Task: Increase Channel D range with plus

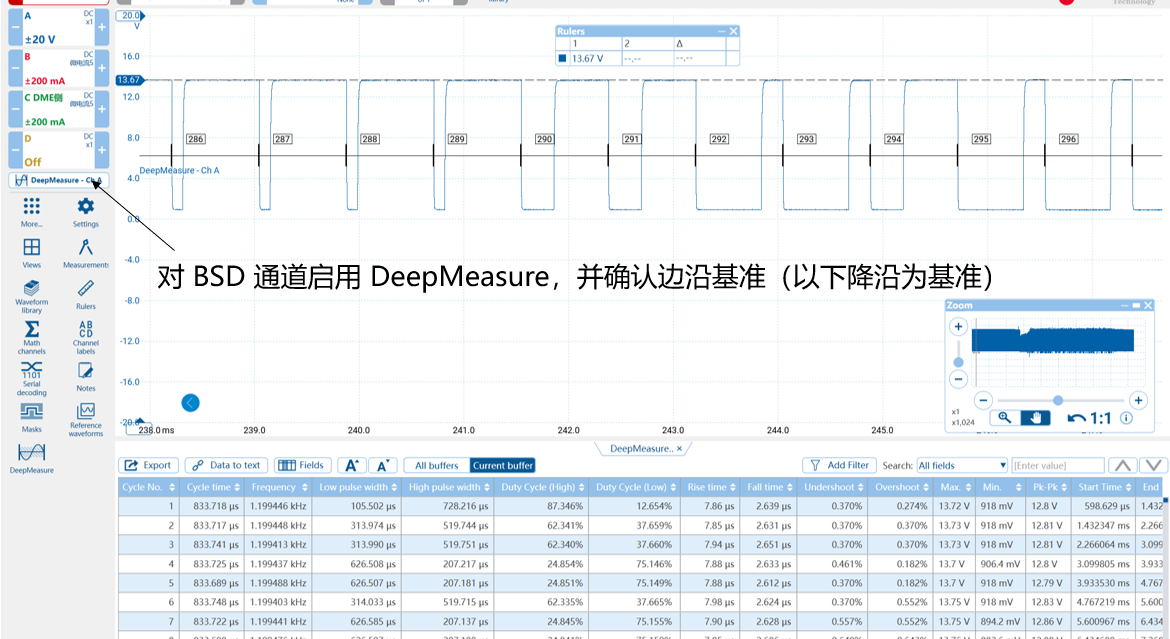Action: (102, 149)
